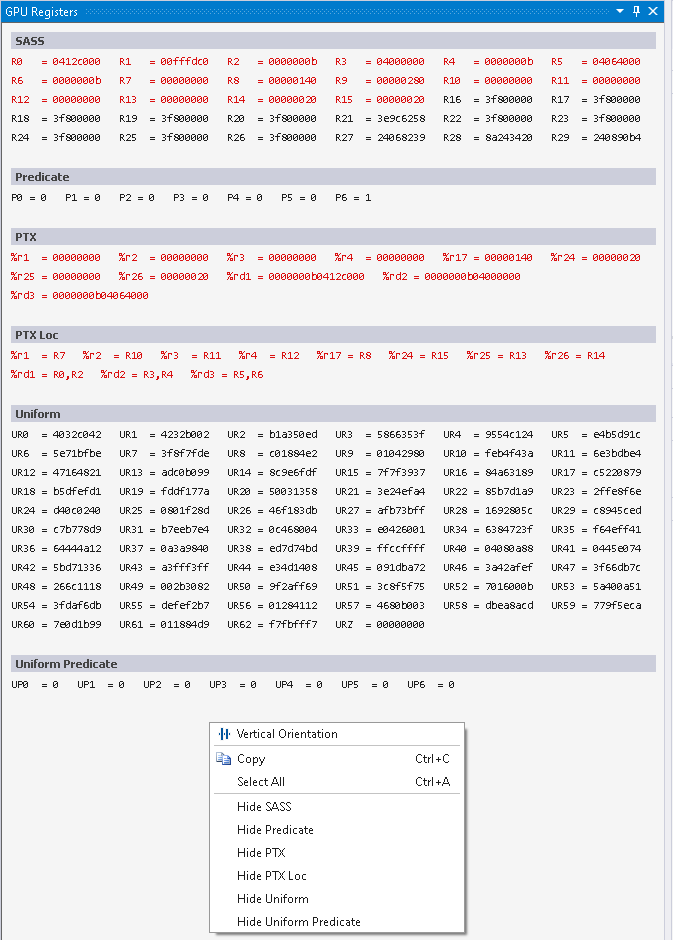Choose Select All from the context menu
This screenshot has width=673, height=940.
tap(261, 782)
